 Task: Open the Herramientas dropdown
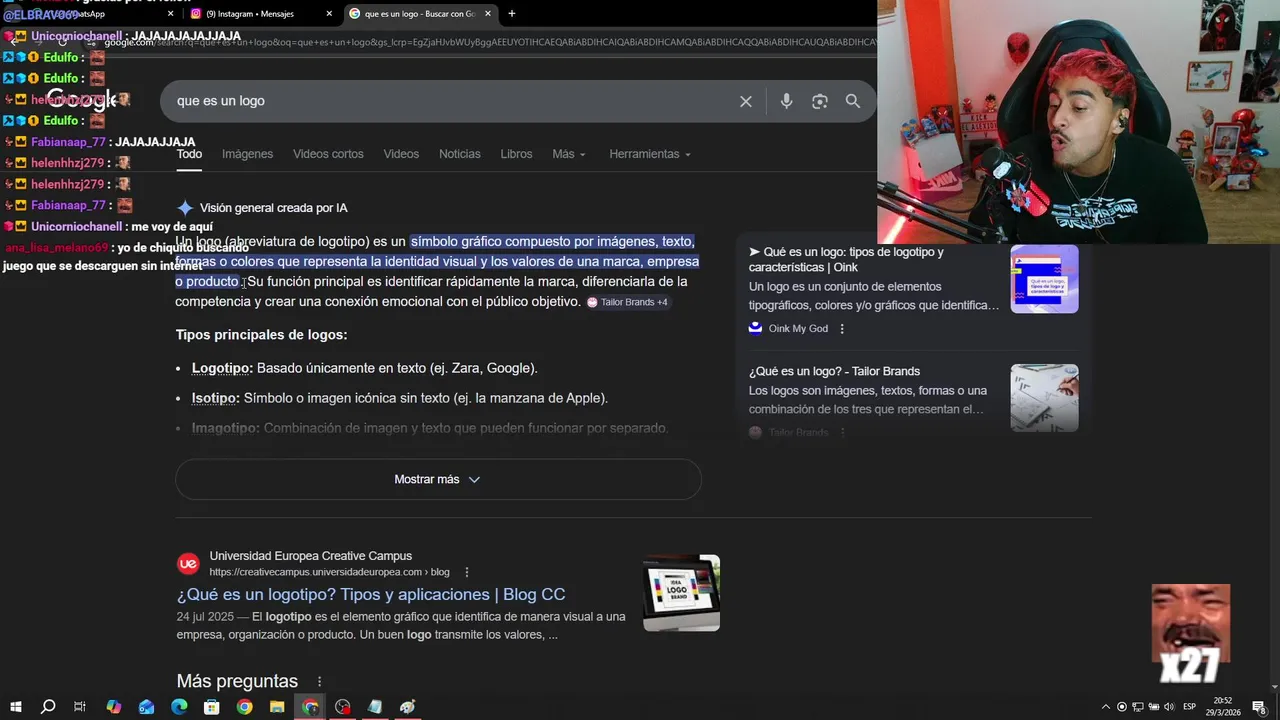650,154
